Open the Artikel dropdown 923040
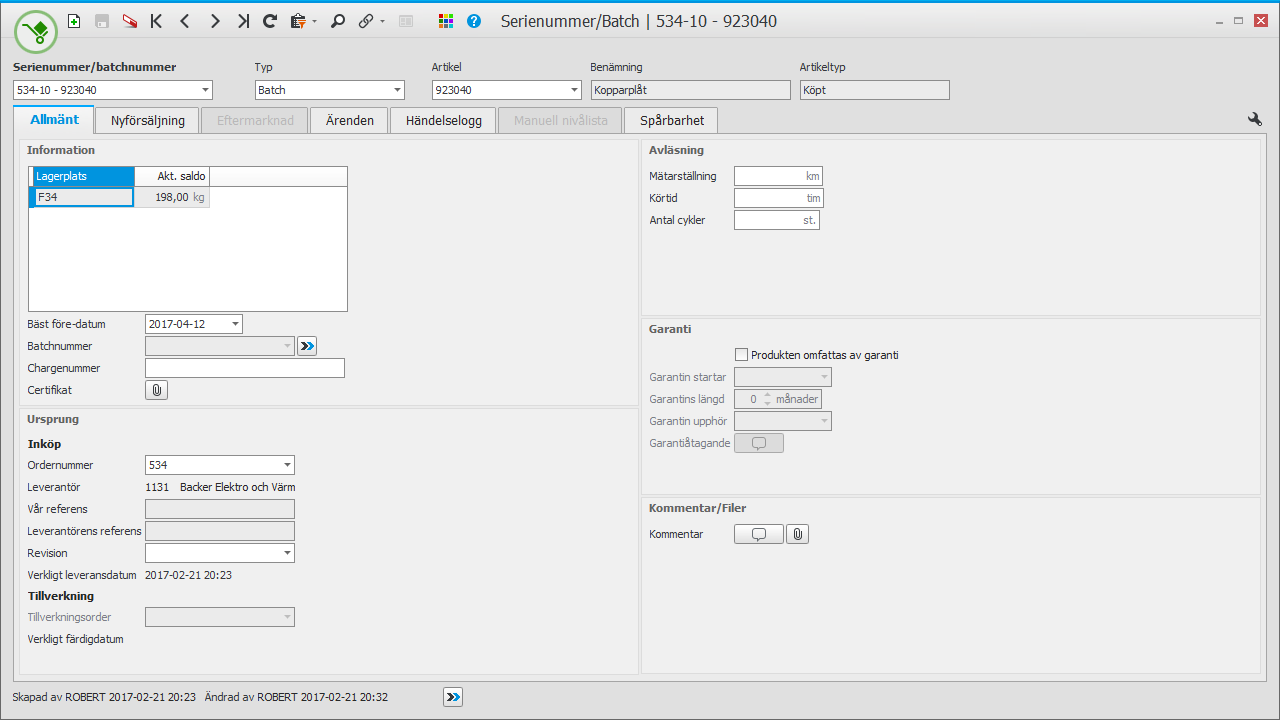This screenshot has height=720, width=1280. pyautogui.click(x=574, y=90)
